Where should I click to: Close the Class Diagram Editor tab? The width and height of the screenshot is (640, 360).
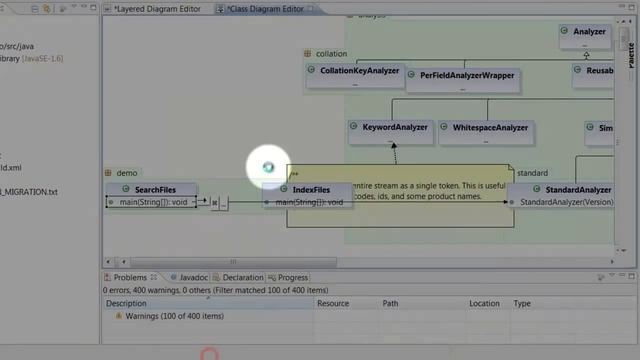coord(311,8)
